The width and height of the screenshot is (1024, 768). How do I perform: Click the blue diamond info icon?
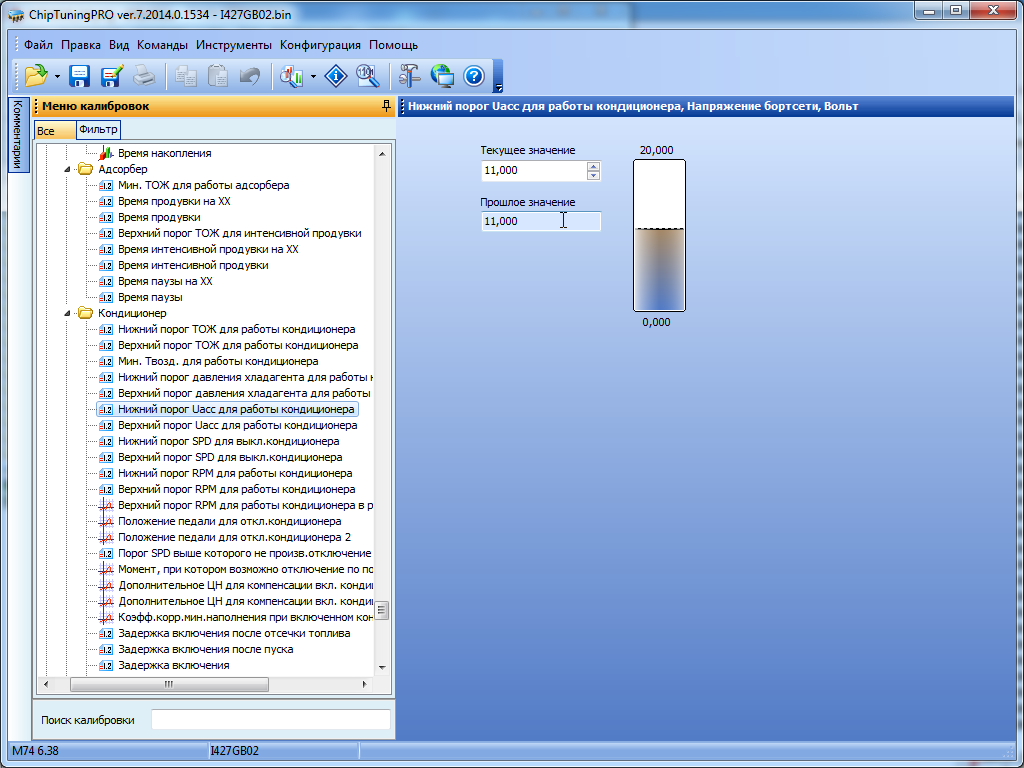337,76
